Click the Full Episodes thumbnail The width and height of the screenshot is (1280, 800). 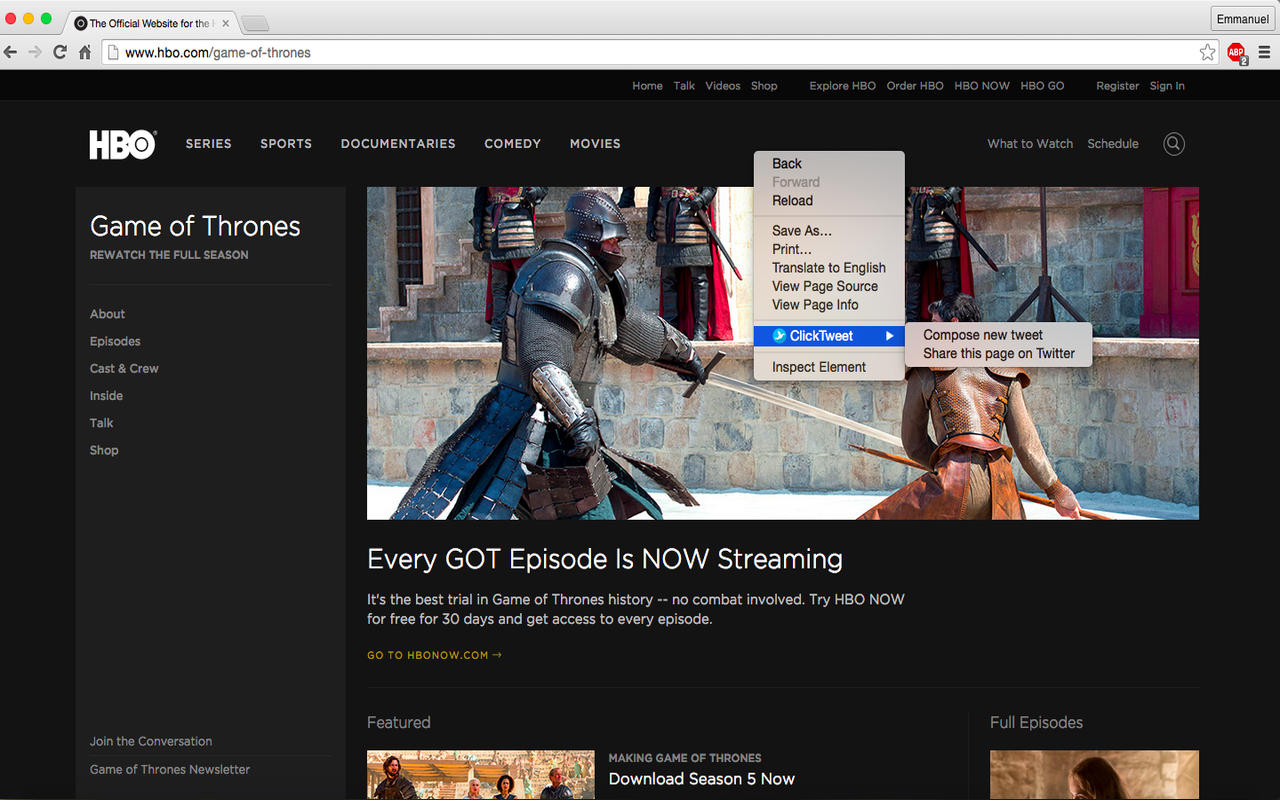pyautogui.click(x=1094, y=775)
